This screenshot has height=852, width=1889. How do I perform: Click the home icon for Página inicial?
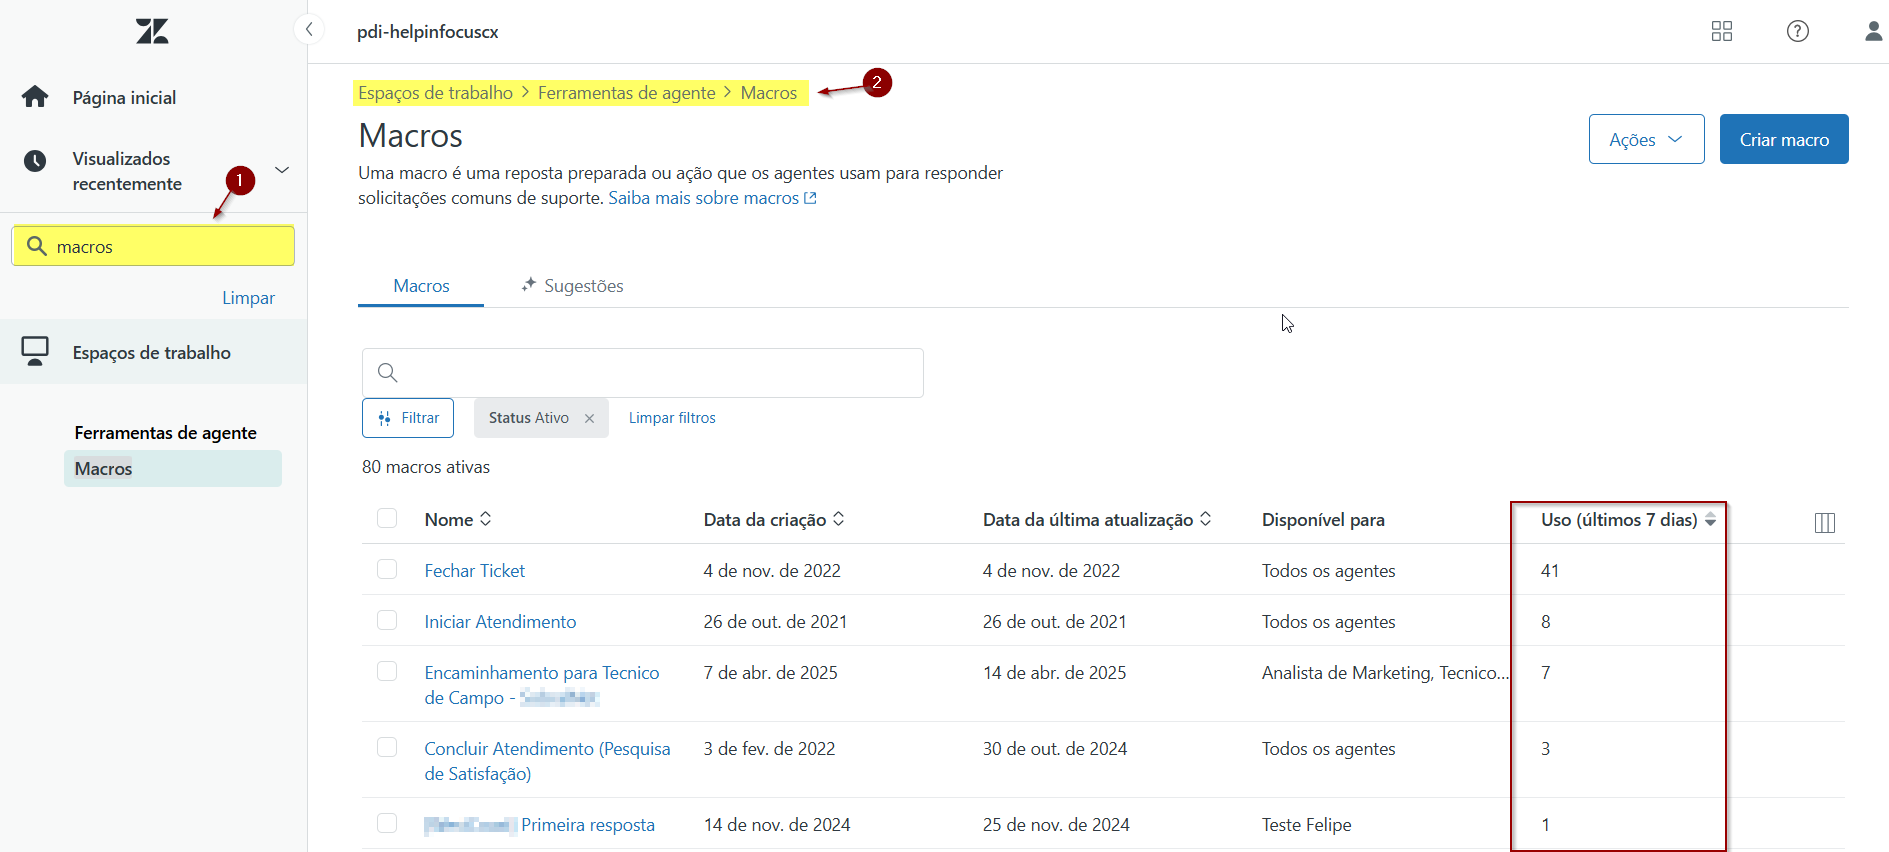(35, 97)
